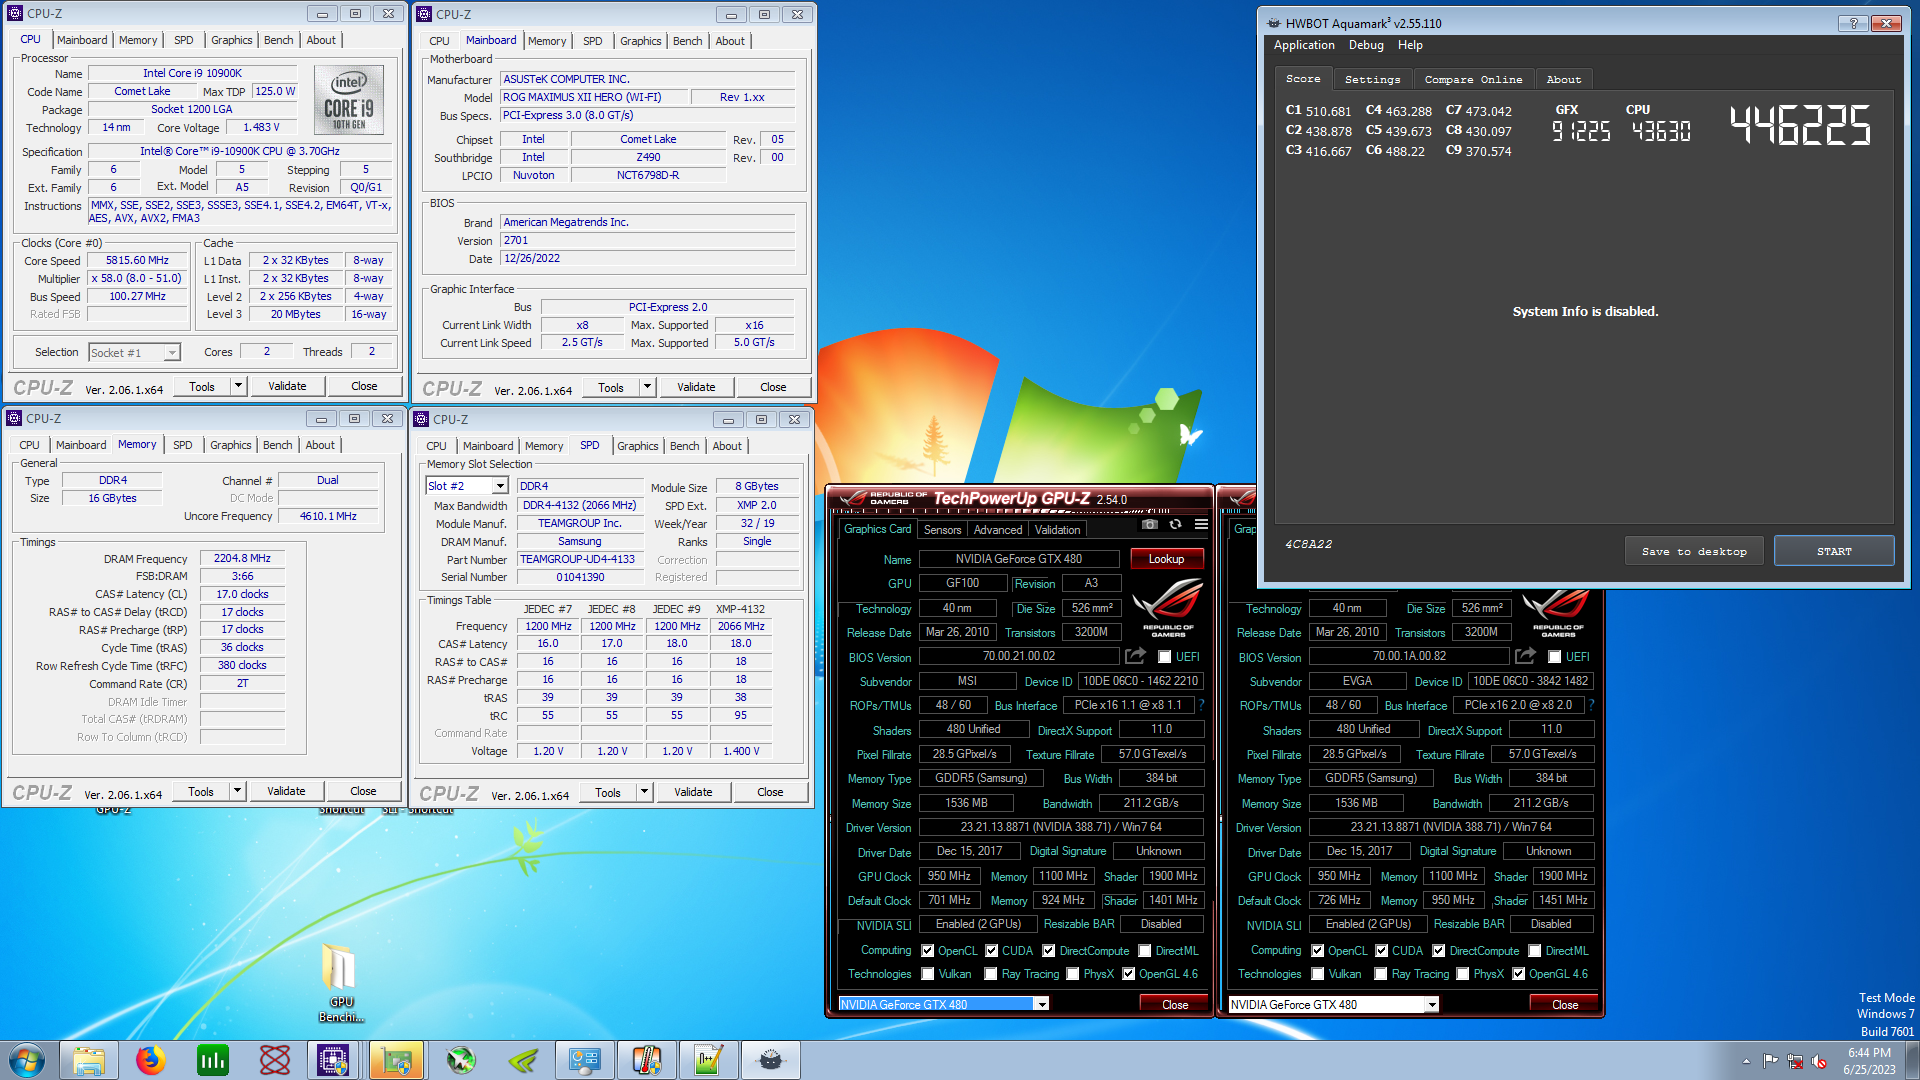This screenshot has height=1080, width=1920.
Task: Click the Core Speed value 5815.60 MHz
Action: tap(138, 260)
